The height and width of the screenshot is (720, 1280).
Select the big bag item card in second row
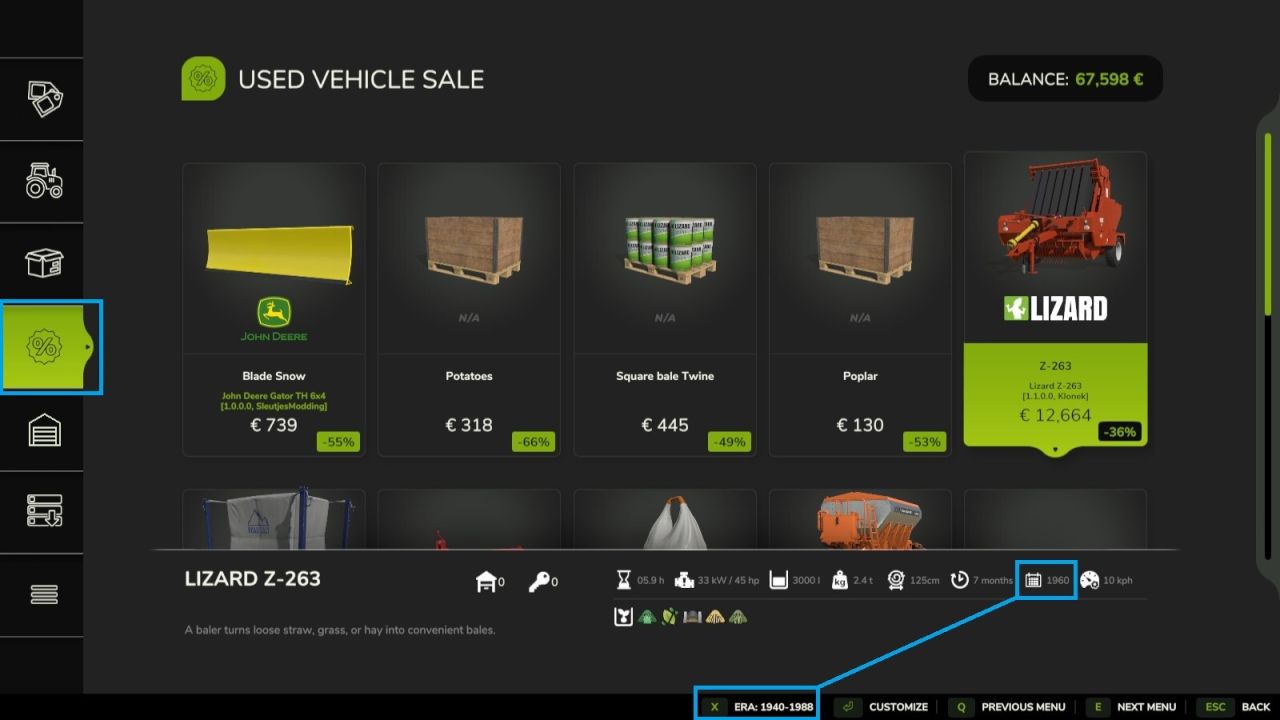[x=274, y=519]
